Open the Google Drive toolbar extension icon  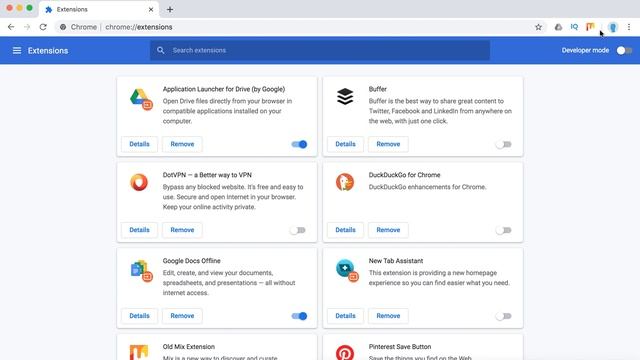tap(558, 27)
